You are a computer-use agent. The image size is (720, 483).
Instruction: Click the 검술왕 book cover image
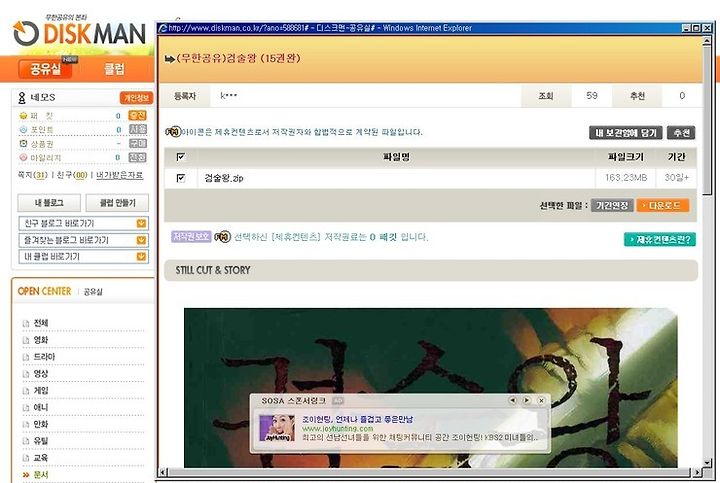[430, 388]
